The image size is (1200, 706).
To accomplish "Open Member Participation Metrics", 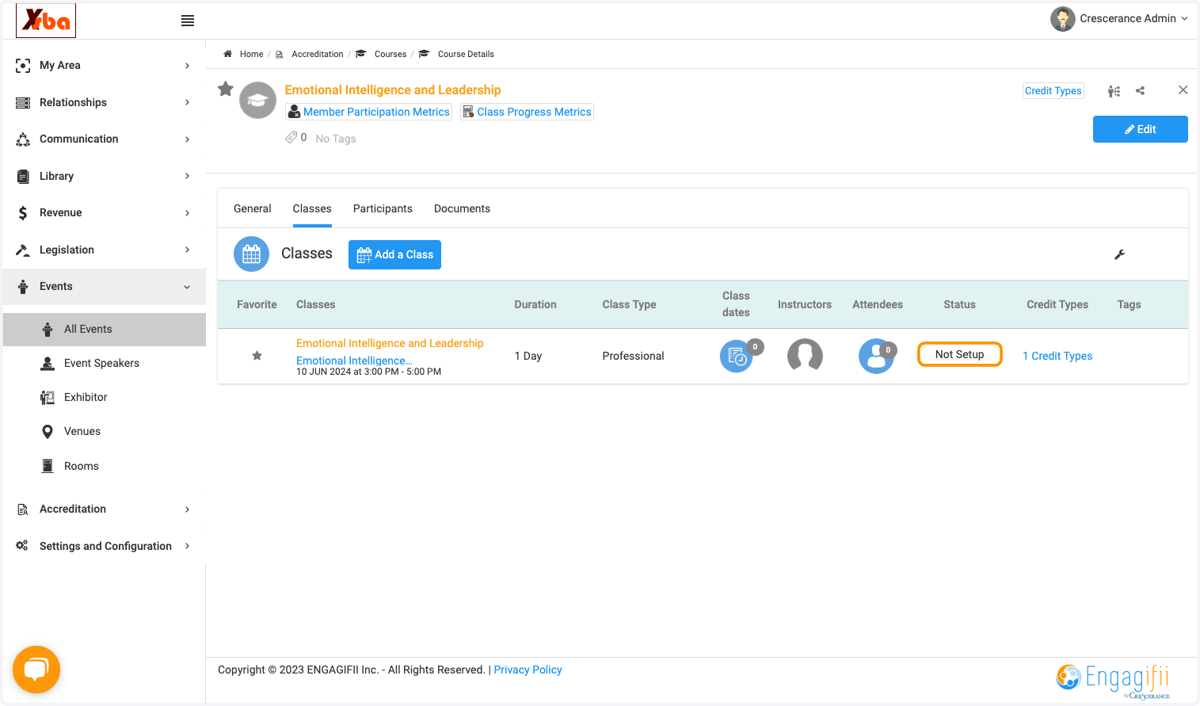I will coord(368,112).
